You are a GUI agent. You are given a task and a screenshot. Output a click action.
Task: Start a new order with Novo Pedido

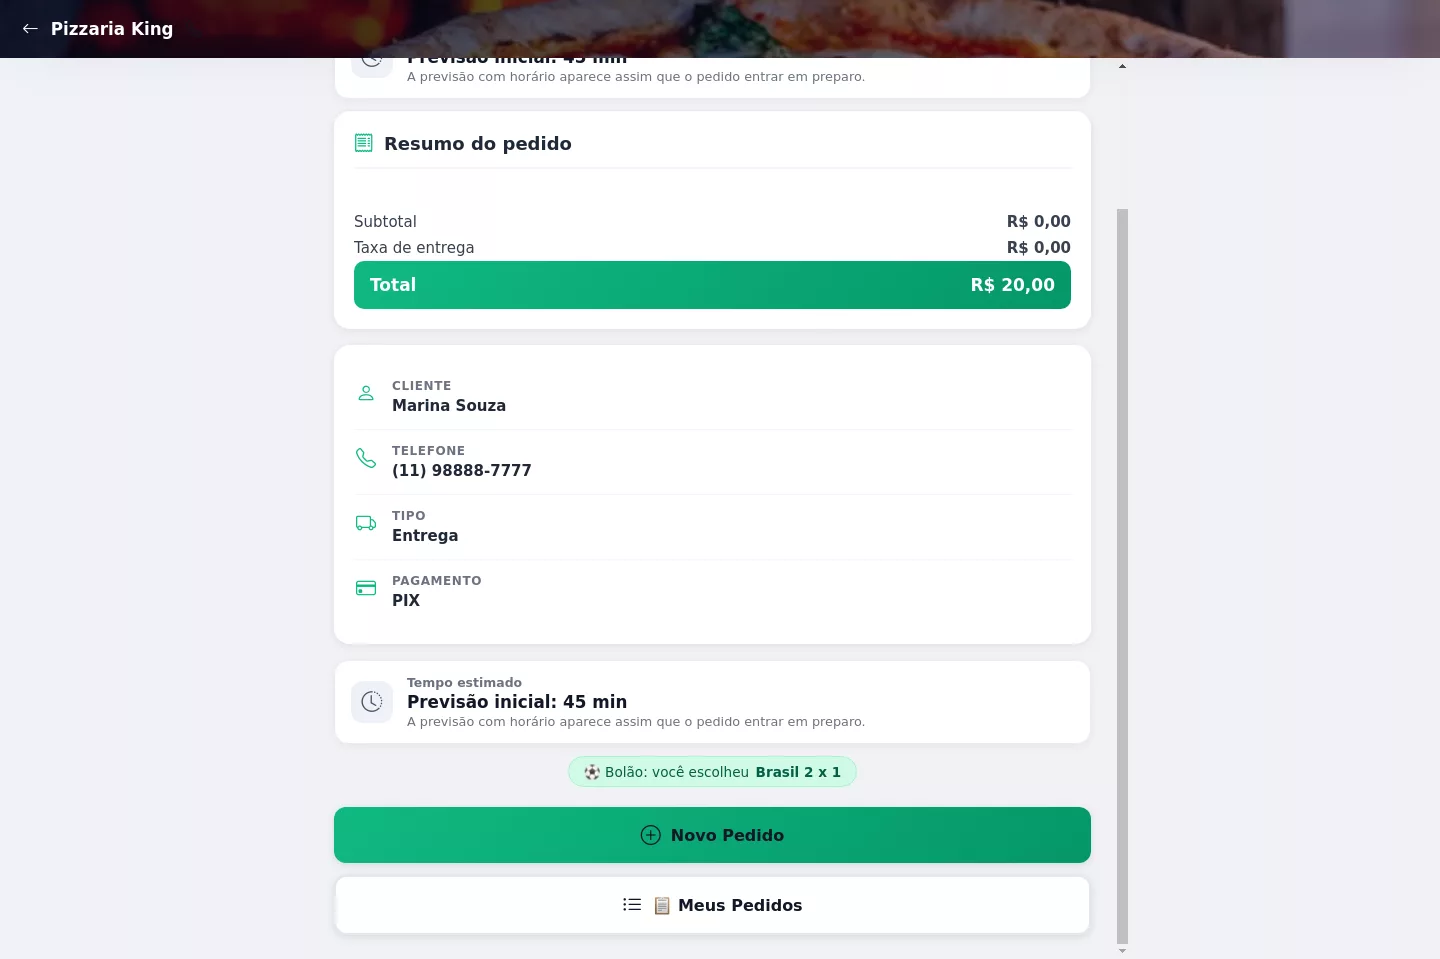click(712, 835)
